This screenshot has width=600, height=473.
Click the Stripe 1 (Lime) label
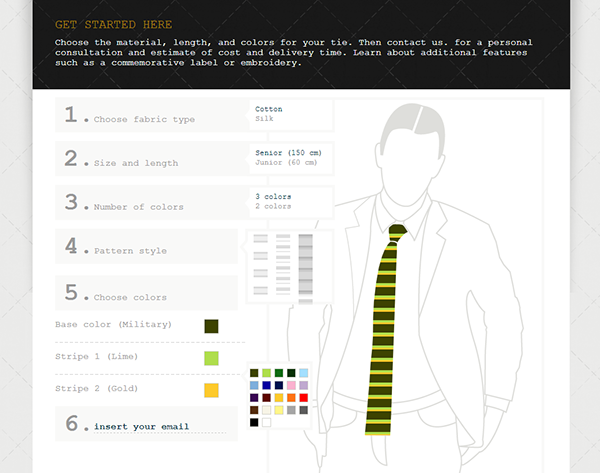[96, 357]
